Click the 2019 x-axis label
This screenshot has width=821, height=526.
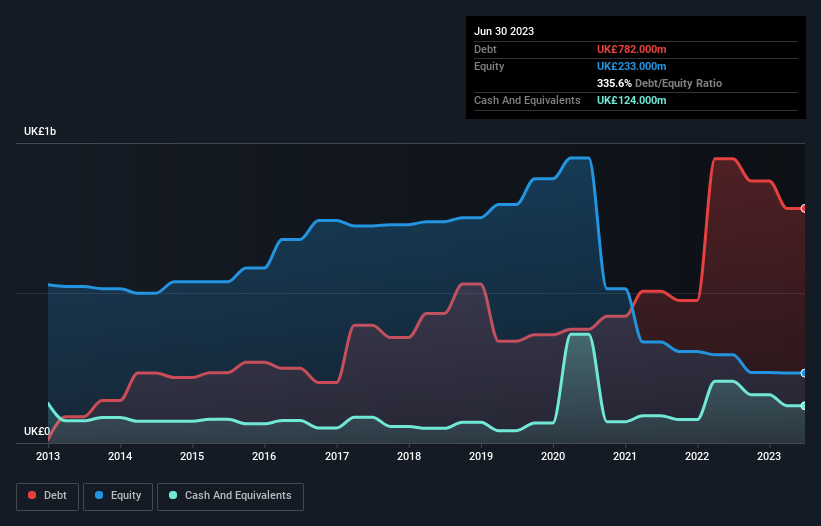pos(481,456)
